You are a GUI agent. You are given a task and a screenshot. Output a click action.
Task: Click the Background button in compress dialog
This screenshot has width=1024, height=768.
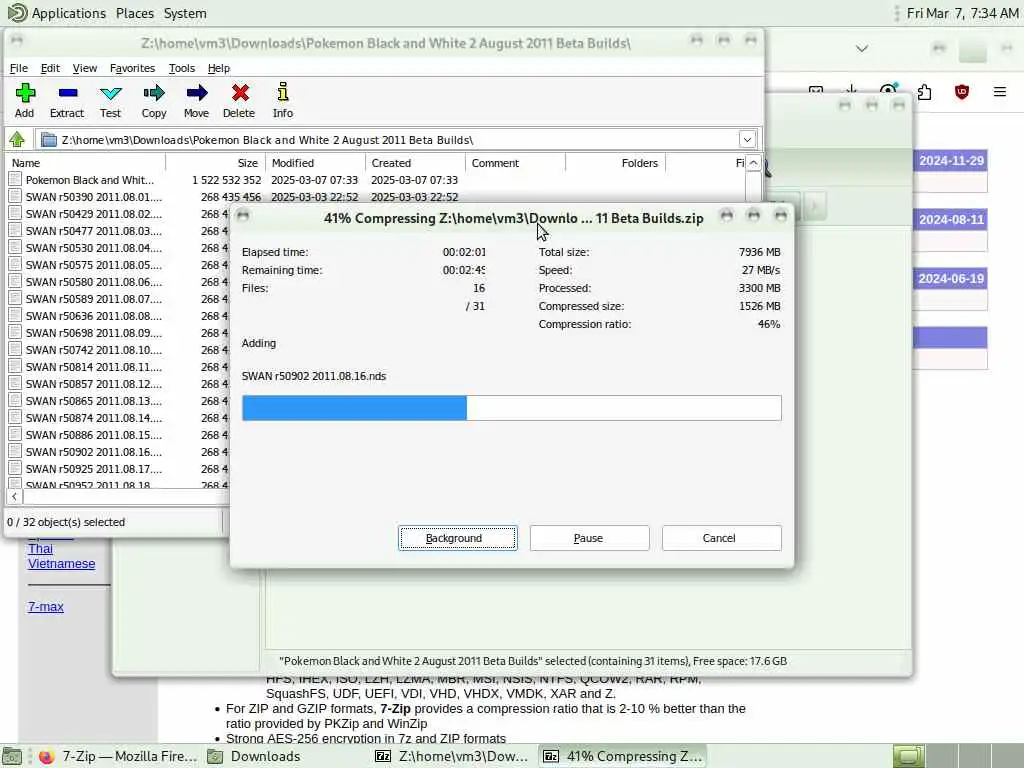click(458, 538)
